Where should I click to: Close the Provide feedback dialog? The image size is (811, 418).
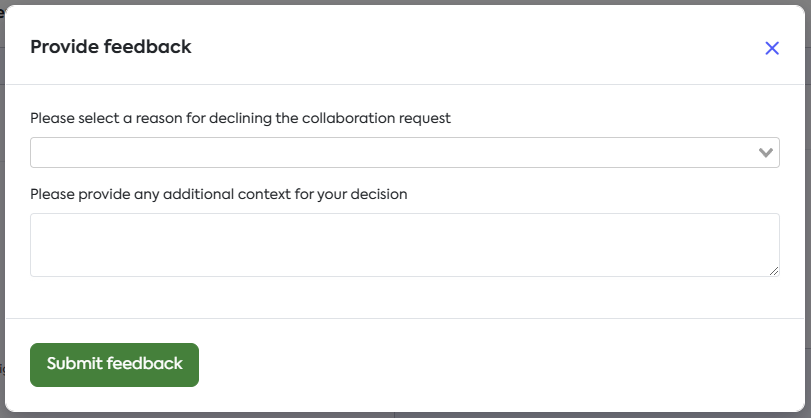[771, 48]
